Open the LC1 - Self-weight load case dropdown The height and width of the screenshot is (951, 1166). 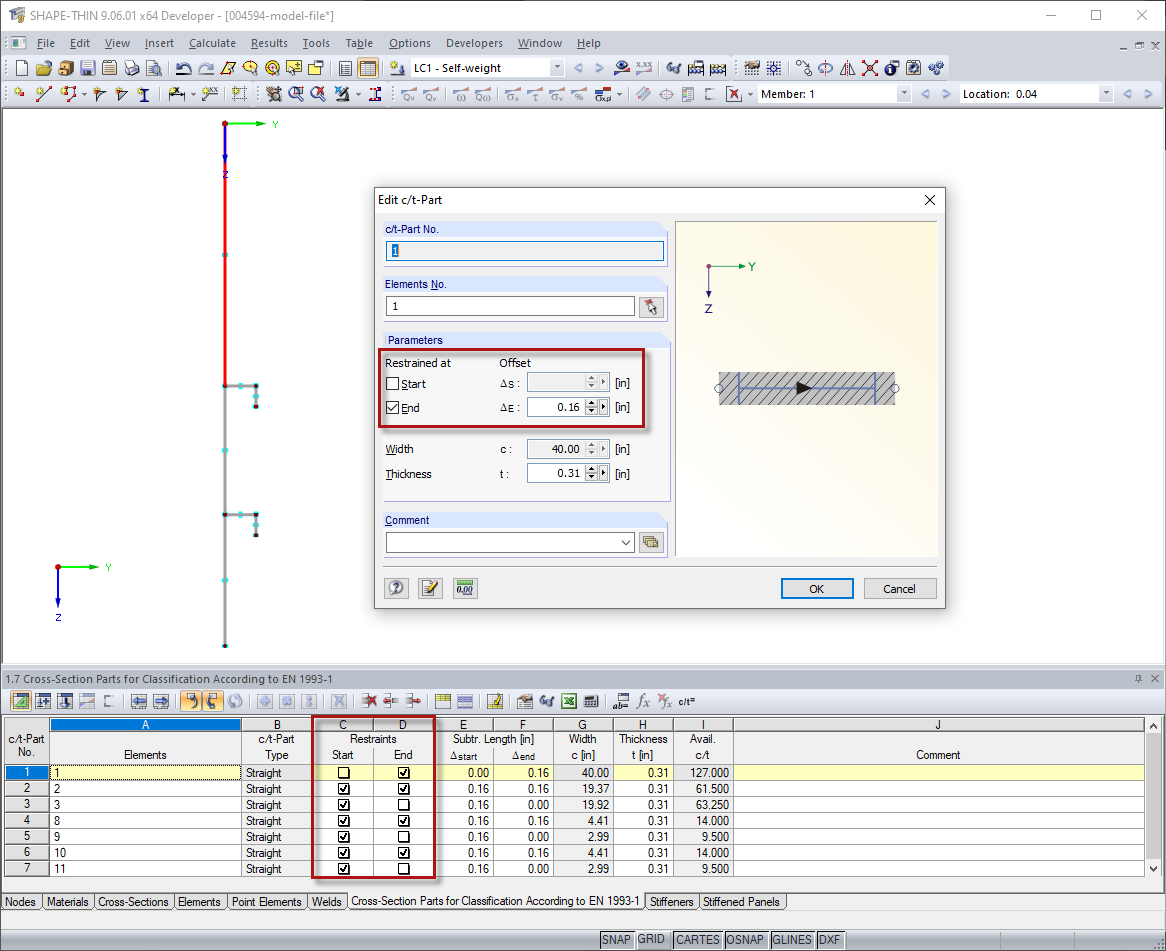[558, 67]
